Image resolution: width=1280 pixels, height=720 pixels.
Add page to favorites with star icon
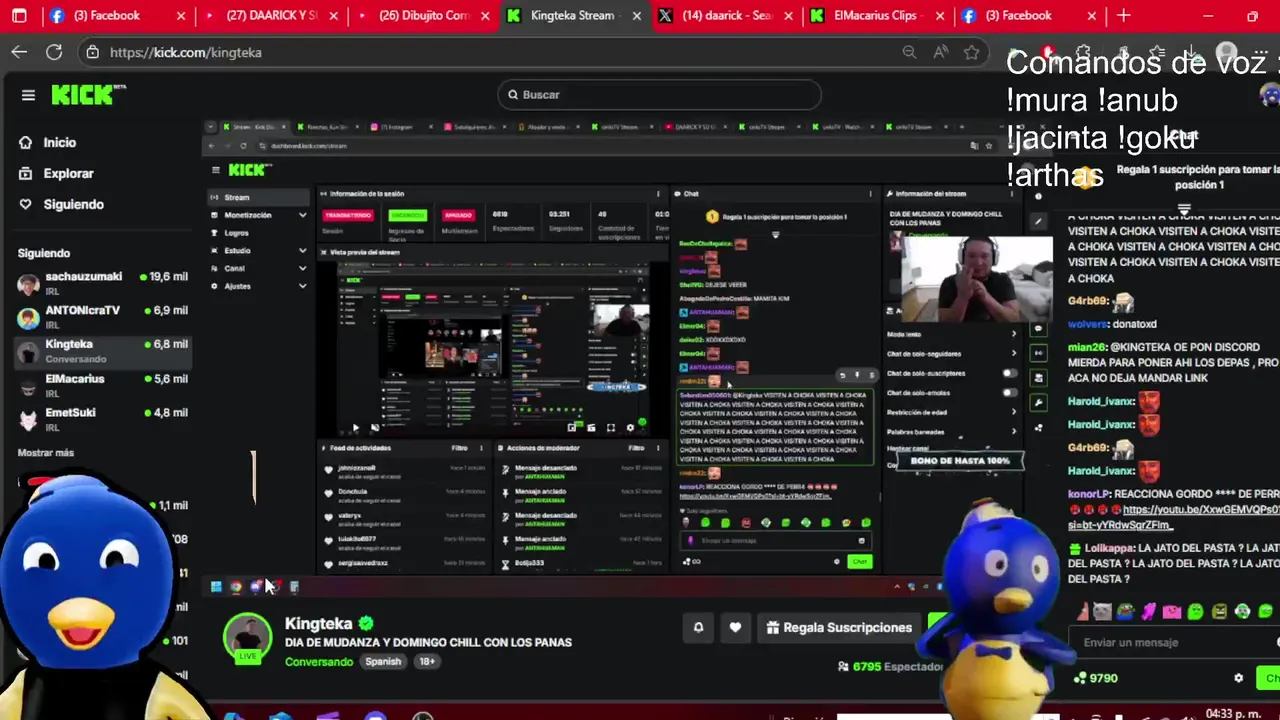tap(972, 52)
